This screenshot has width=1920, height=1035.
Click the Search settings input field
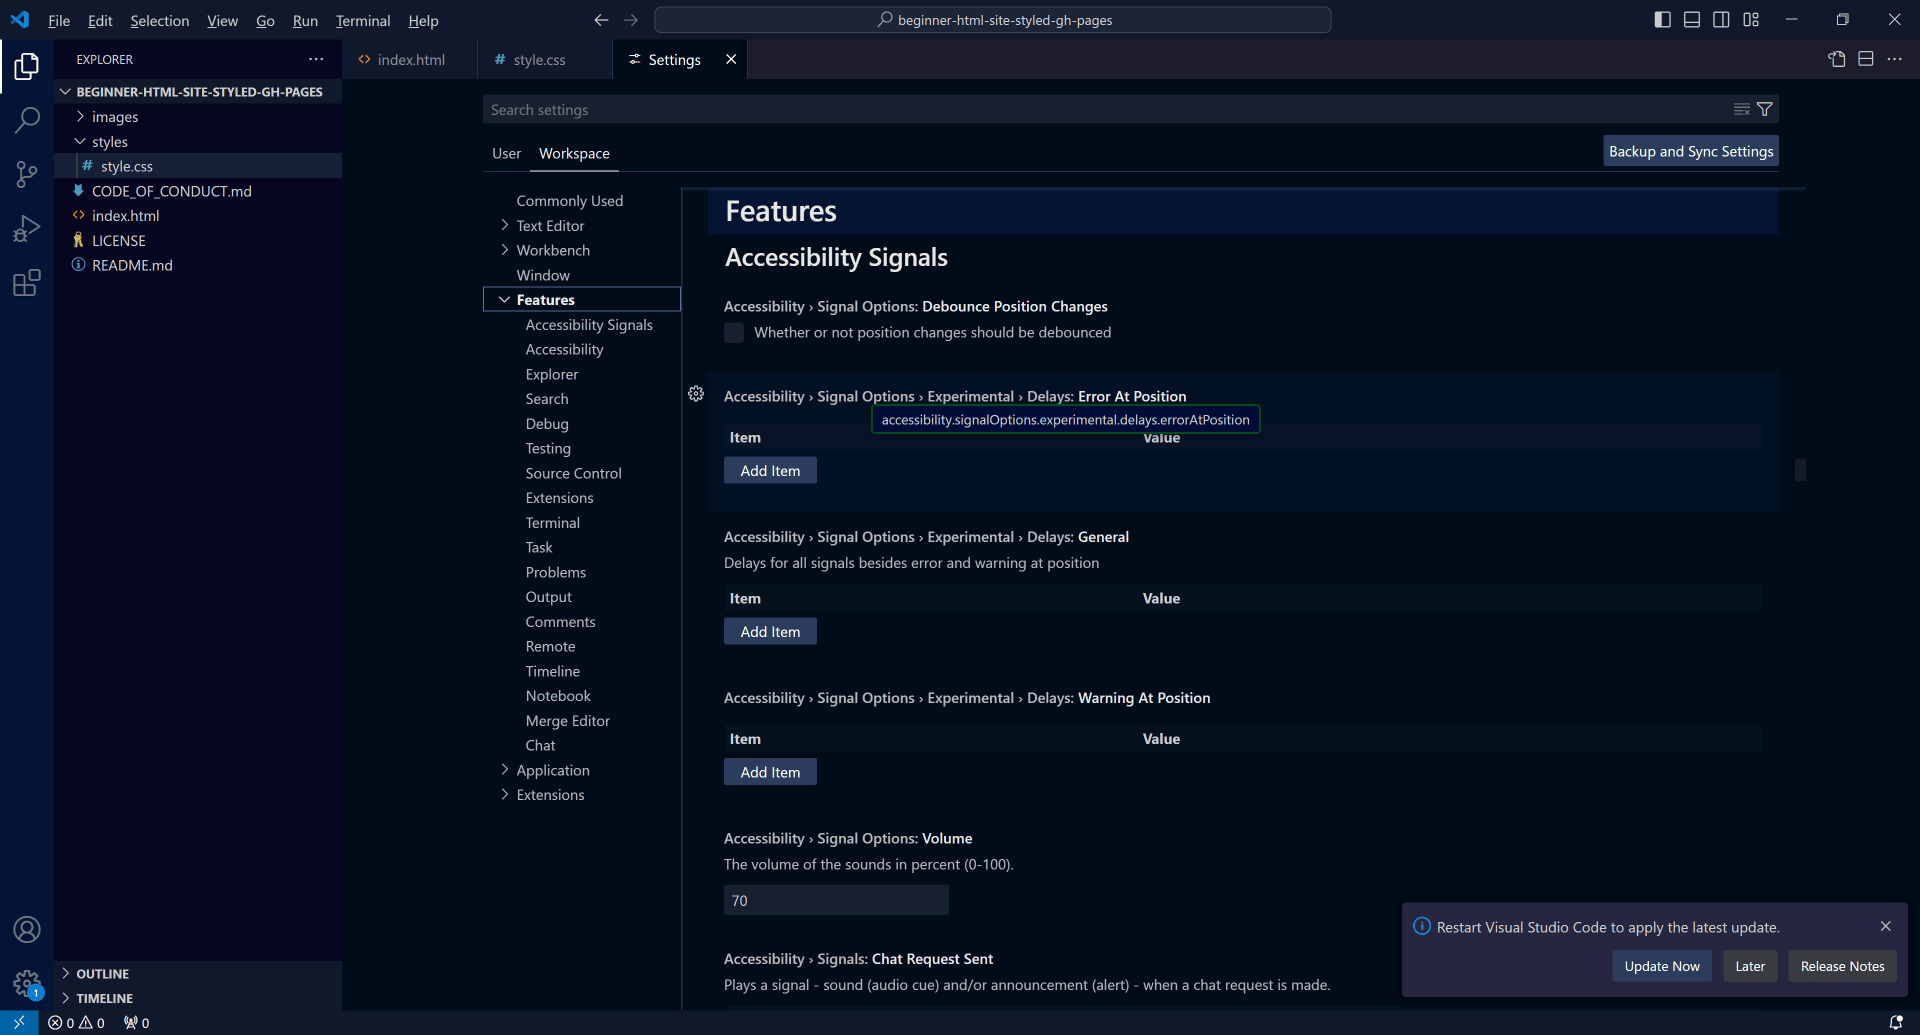pos(1100,110)
